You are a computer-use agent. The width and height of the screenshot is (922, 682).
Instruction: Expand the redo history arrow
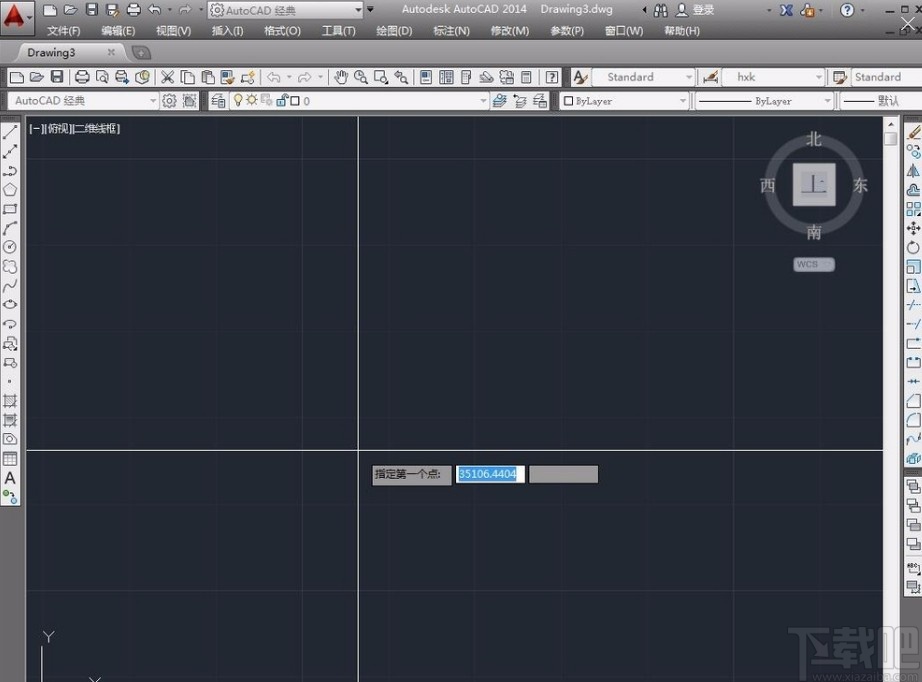[x=320, y=77]
